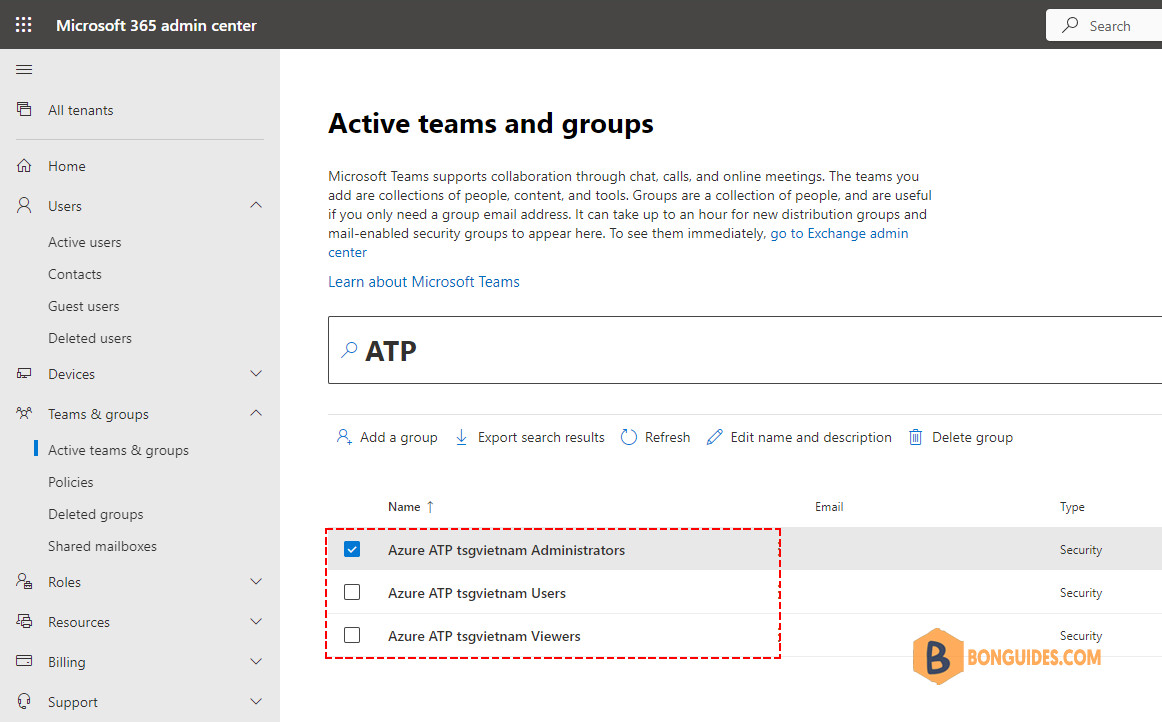1162x722 pixels.
Task: Uncheck Azure ATP tsgvietnam Administrators checkbox
Action: pyautogui.click(x=352, y=549)
